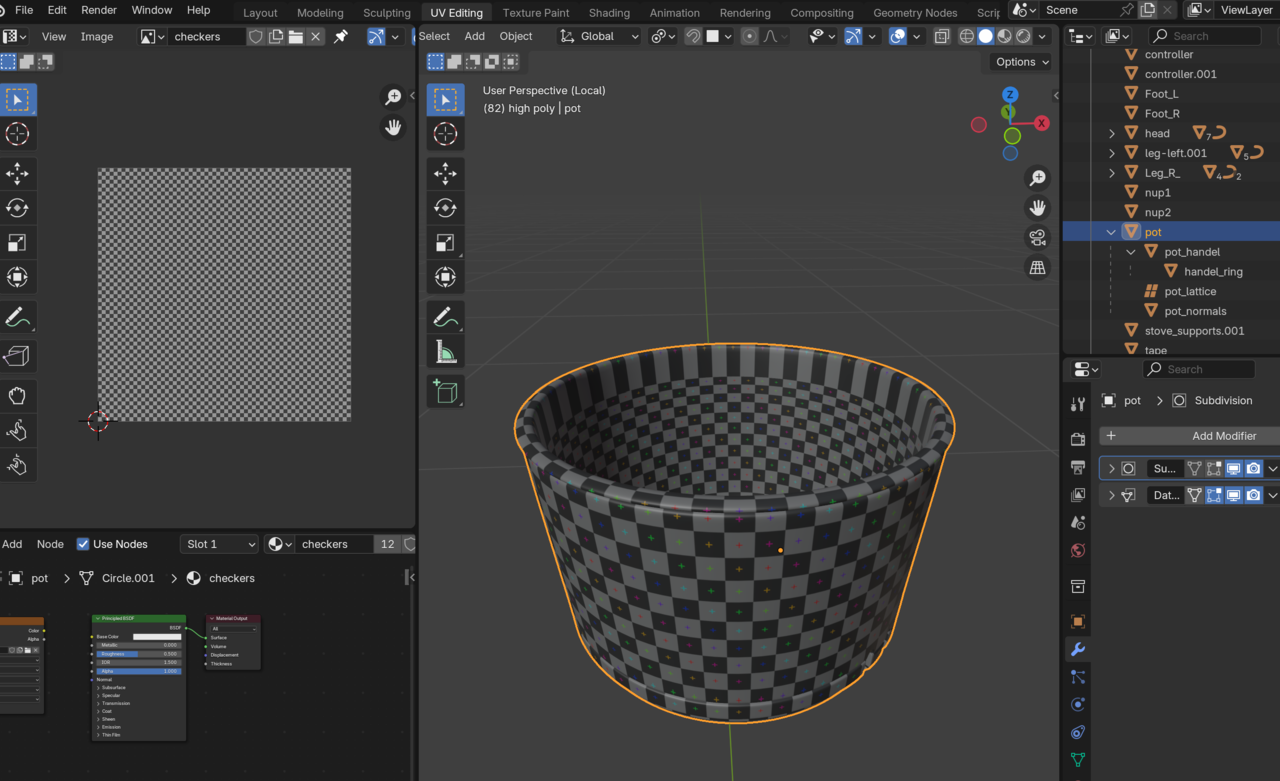Open the Tool properties tab
This screenshot has width=1280, height=781.
[1078, 404]
